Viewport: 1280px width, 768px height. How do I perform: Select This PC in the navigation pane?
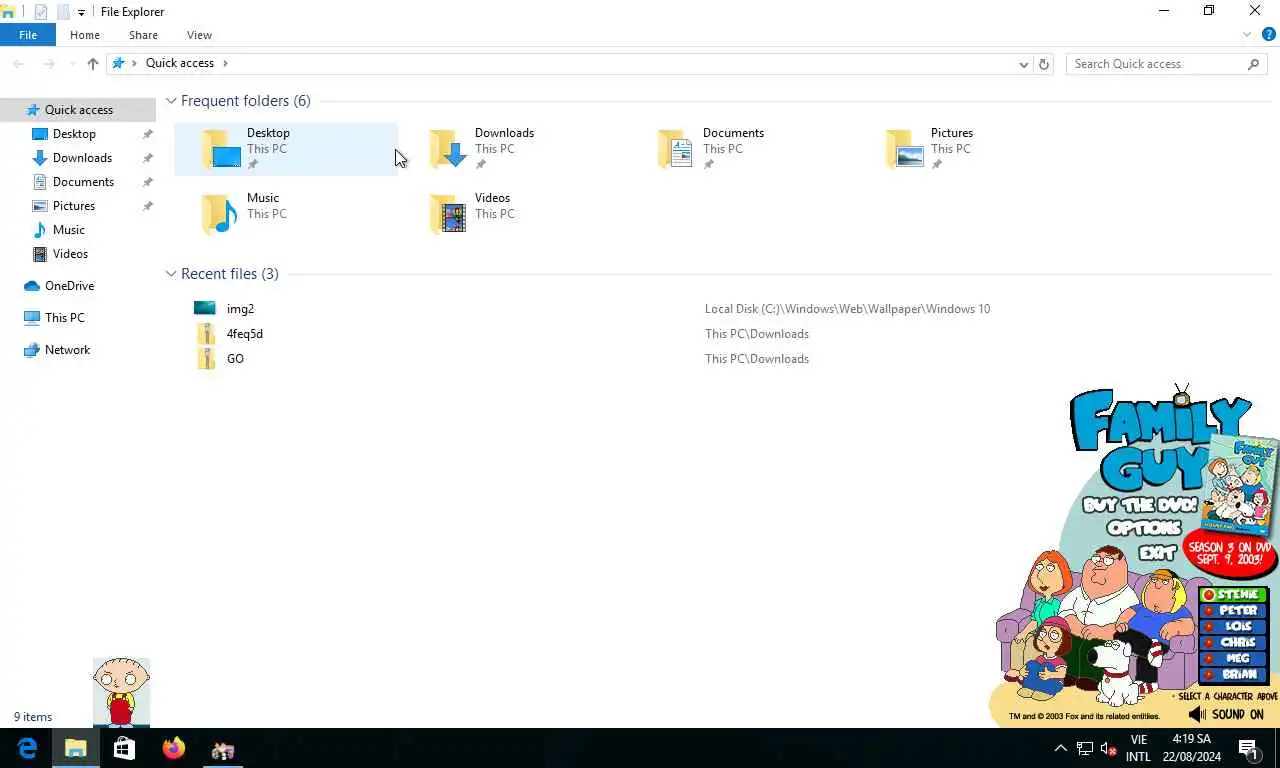[64, 318]
